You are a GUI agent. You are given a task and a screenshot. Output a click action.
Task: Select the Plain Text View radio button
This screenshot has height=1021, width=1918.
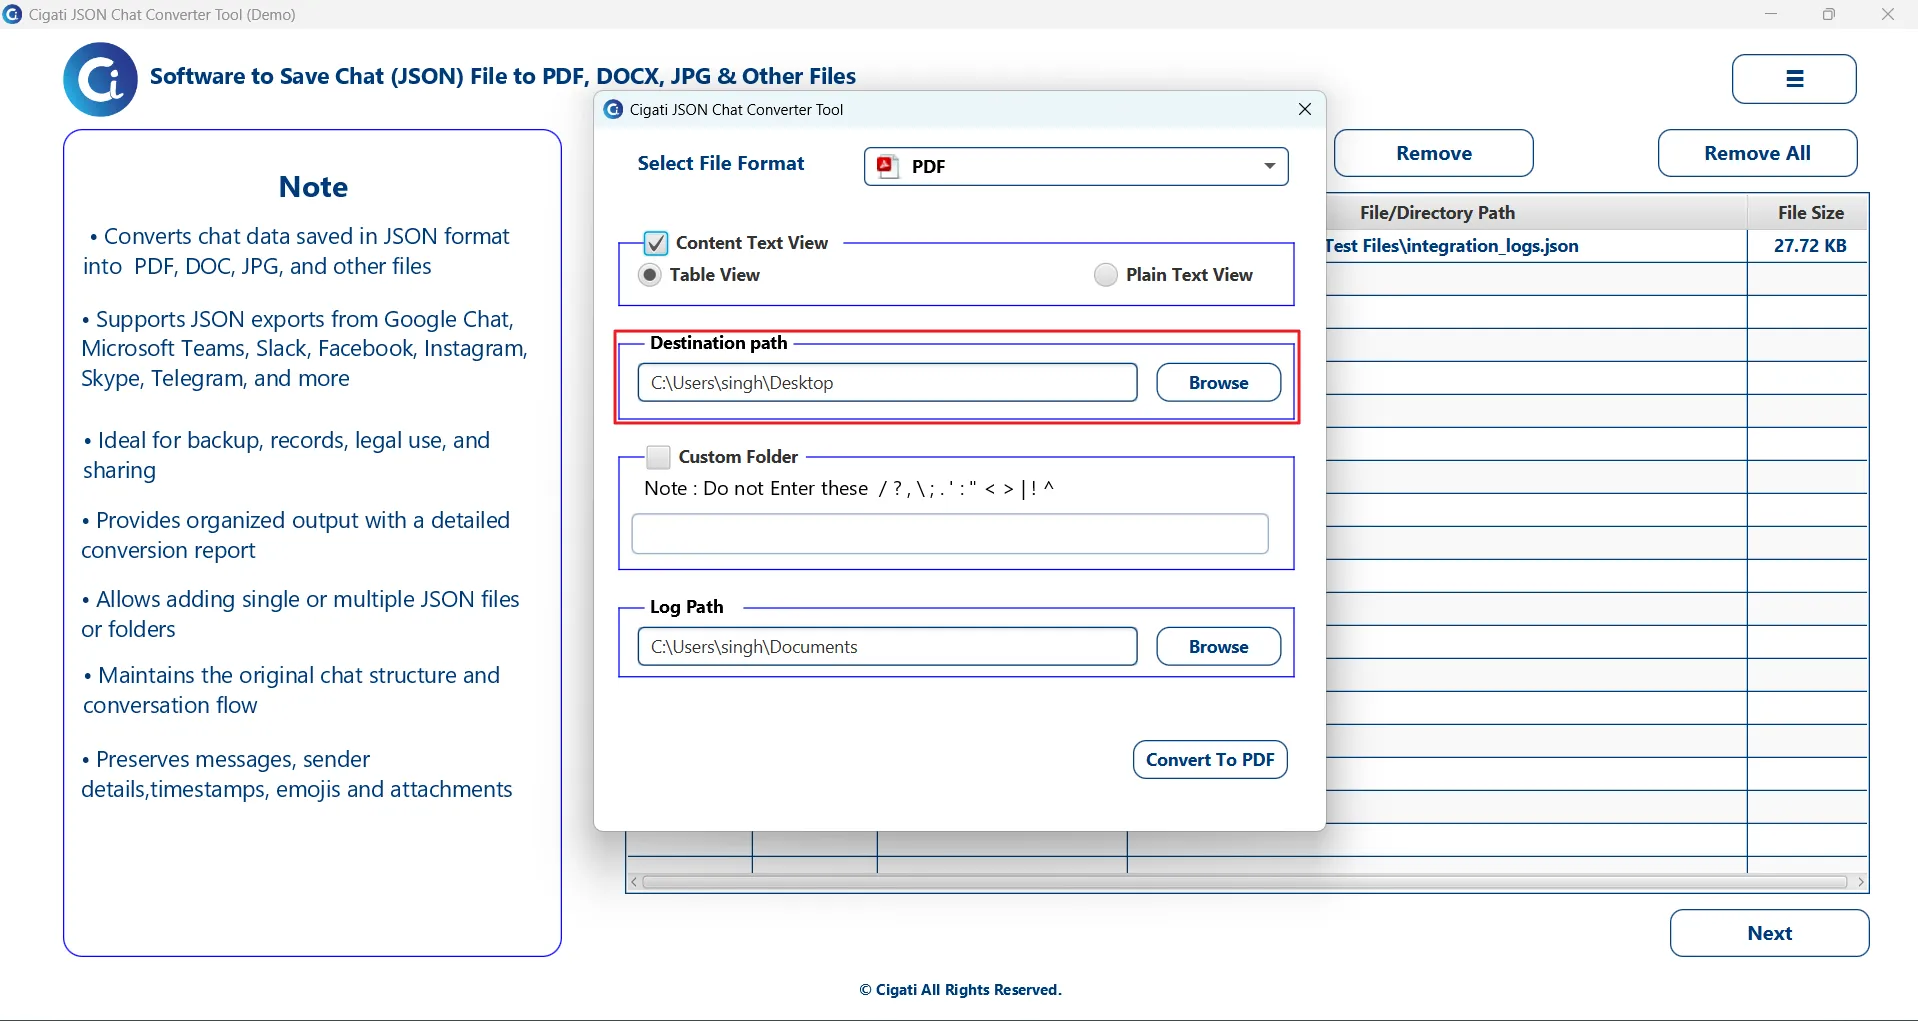pos(1105,275)
